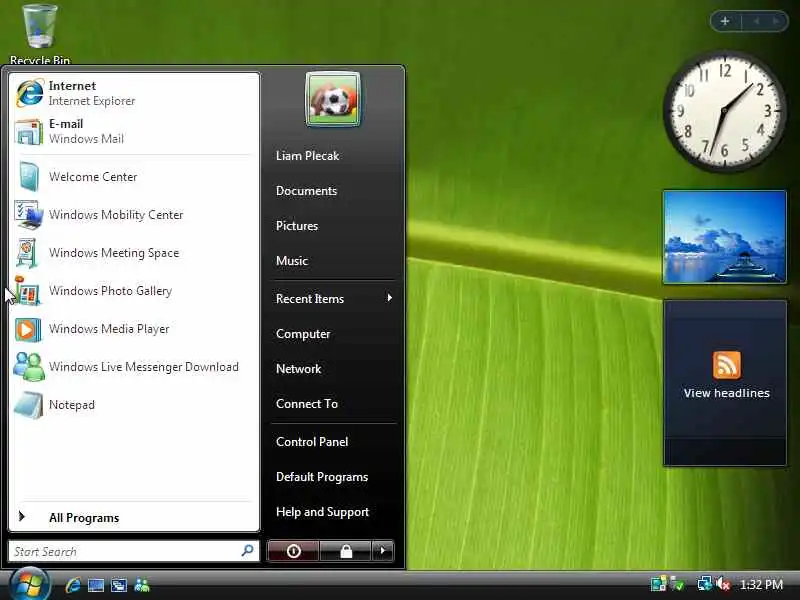Click the magnifier search icon

pos(247,551)
